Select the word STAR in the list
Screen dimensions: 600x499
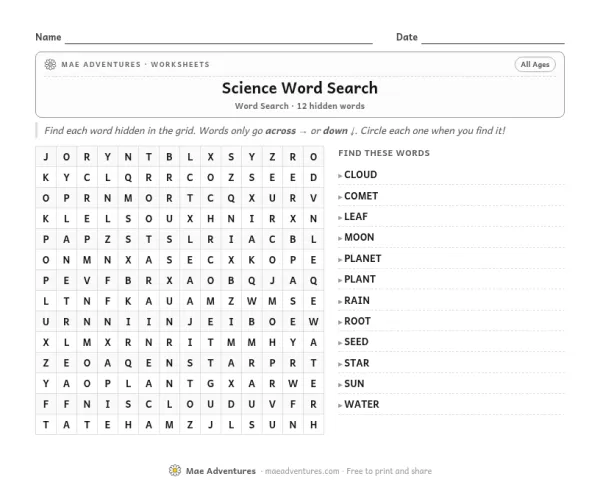pyautogui.click(x=357, y=363)
